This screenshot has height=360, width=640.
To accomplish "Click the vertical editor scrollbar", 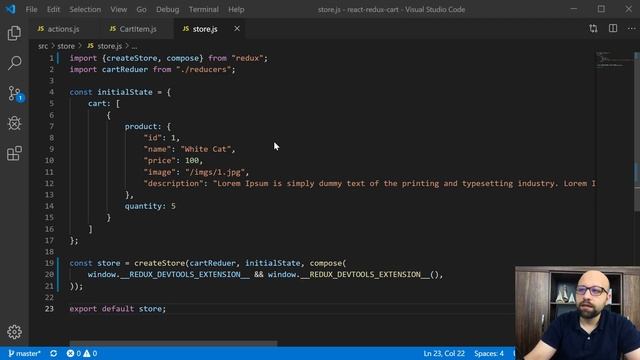I will click(637, 132).
